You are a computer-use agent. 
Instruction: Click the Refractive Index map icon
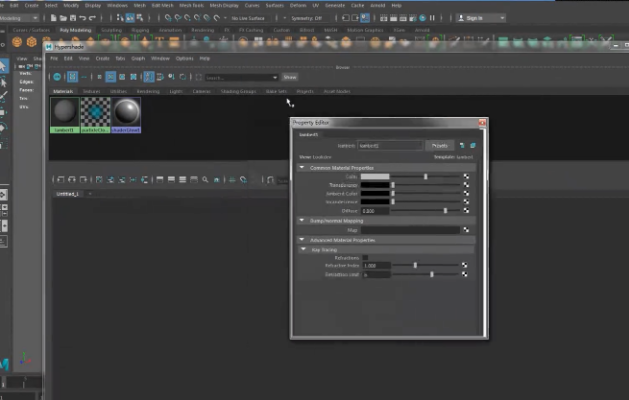pos(466,266)
